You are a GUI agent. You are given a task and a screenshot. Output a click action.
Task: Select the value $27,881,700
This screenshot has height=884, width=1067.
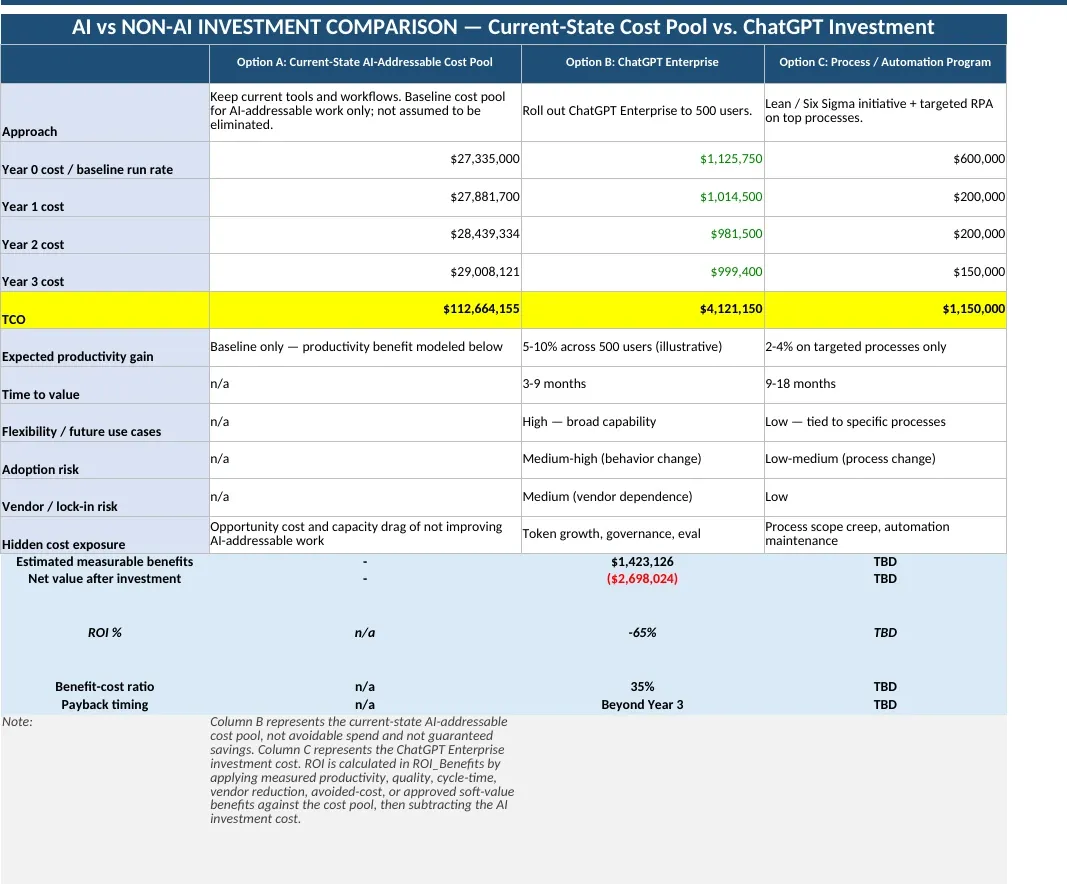365,197
